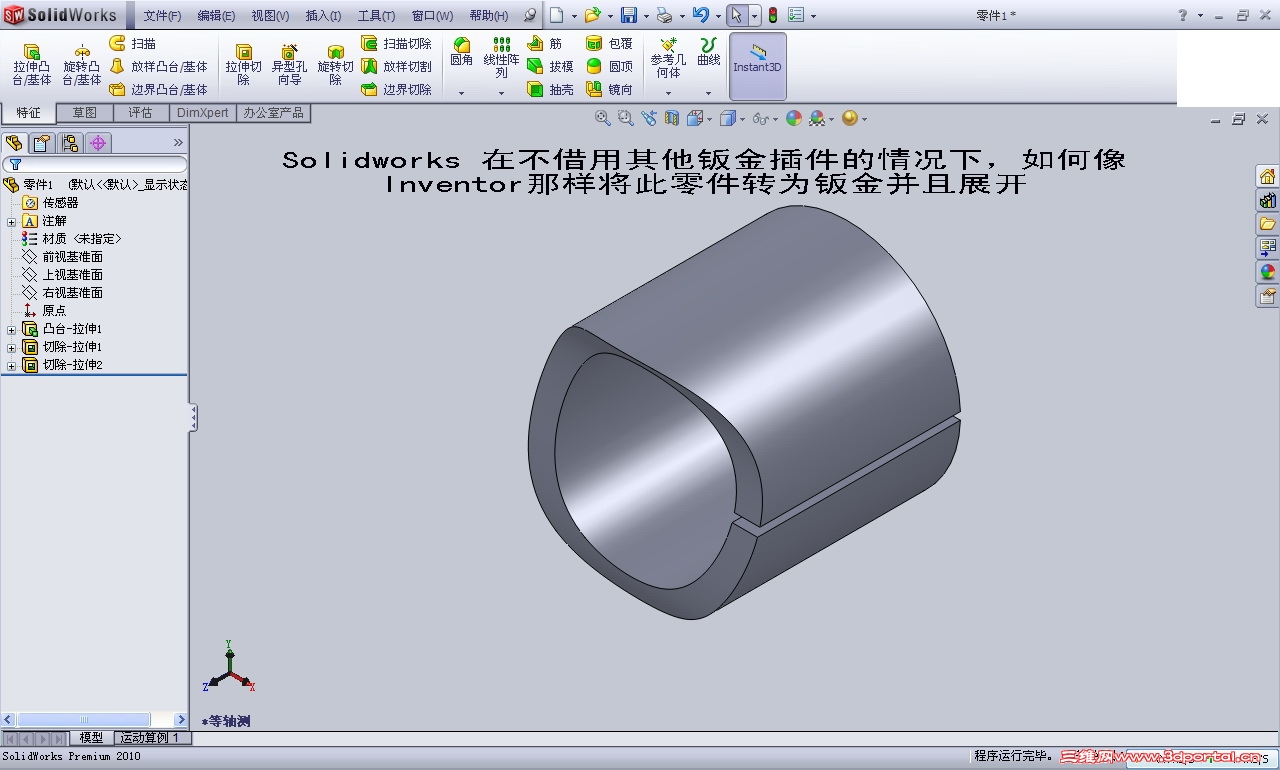Select the 旋转凸台/基体 revolve boss tool

tap(82, 64)
